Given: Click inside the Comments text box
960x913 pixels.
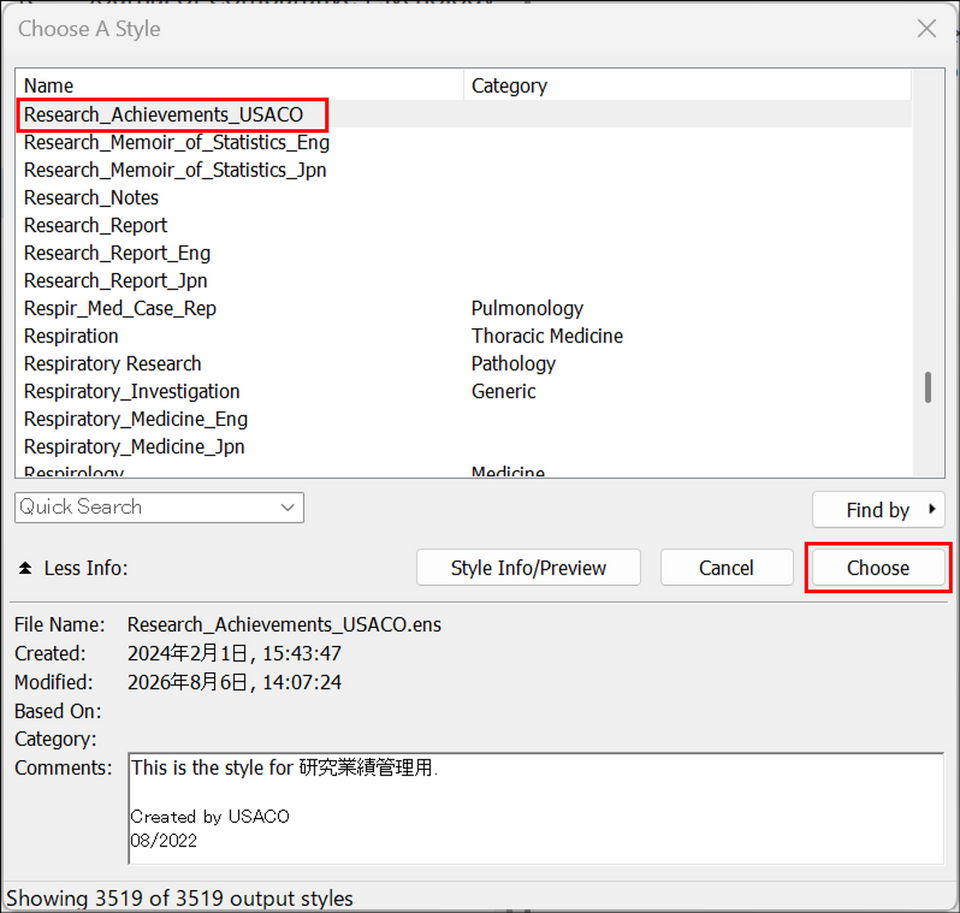Looking at the screenshot, I should 536,808.
